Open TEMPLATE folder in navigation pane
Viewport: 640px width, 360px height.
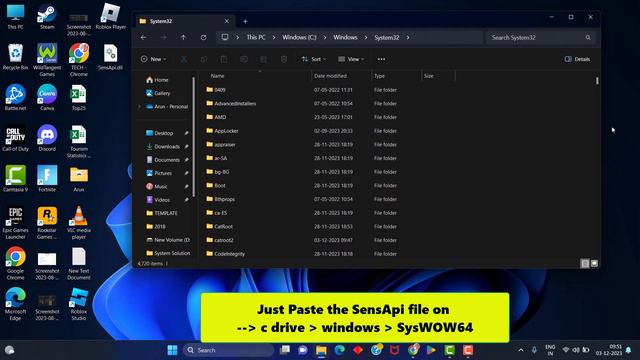point(166,213)
